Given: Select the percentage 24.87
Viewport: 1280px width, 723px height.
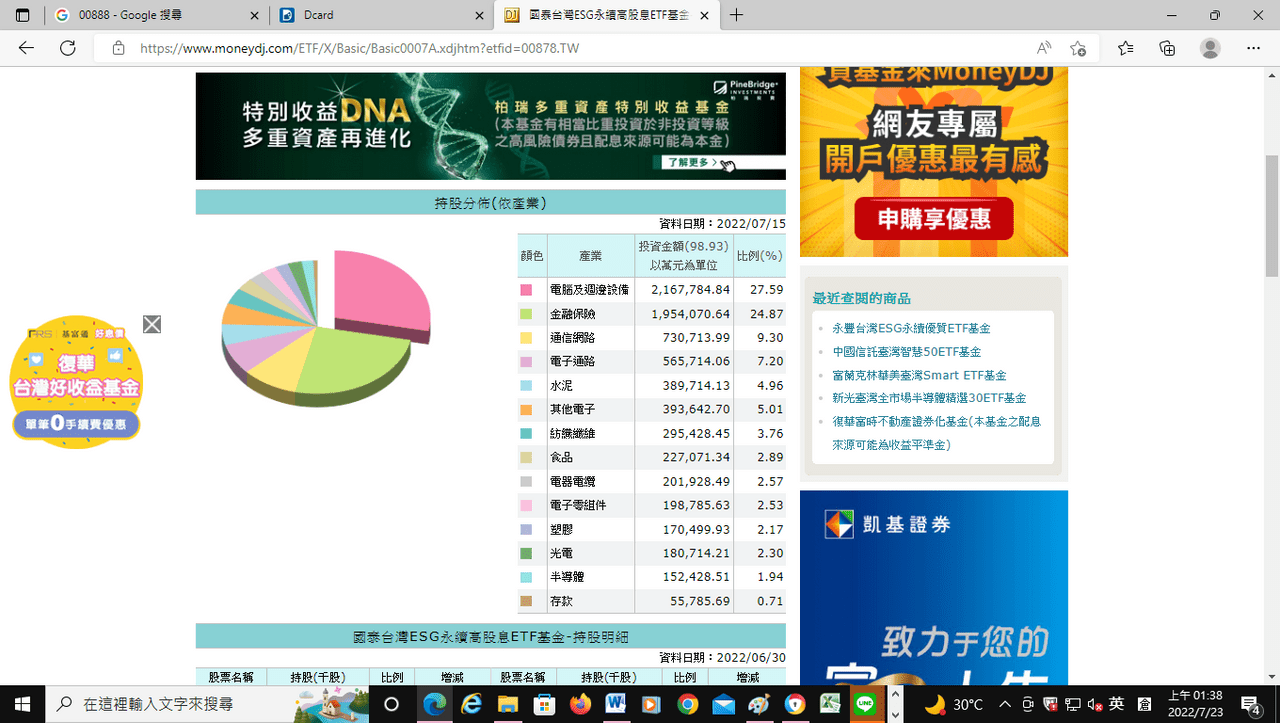Looking at the screenshot, I should [767, 314].
